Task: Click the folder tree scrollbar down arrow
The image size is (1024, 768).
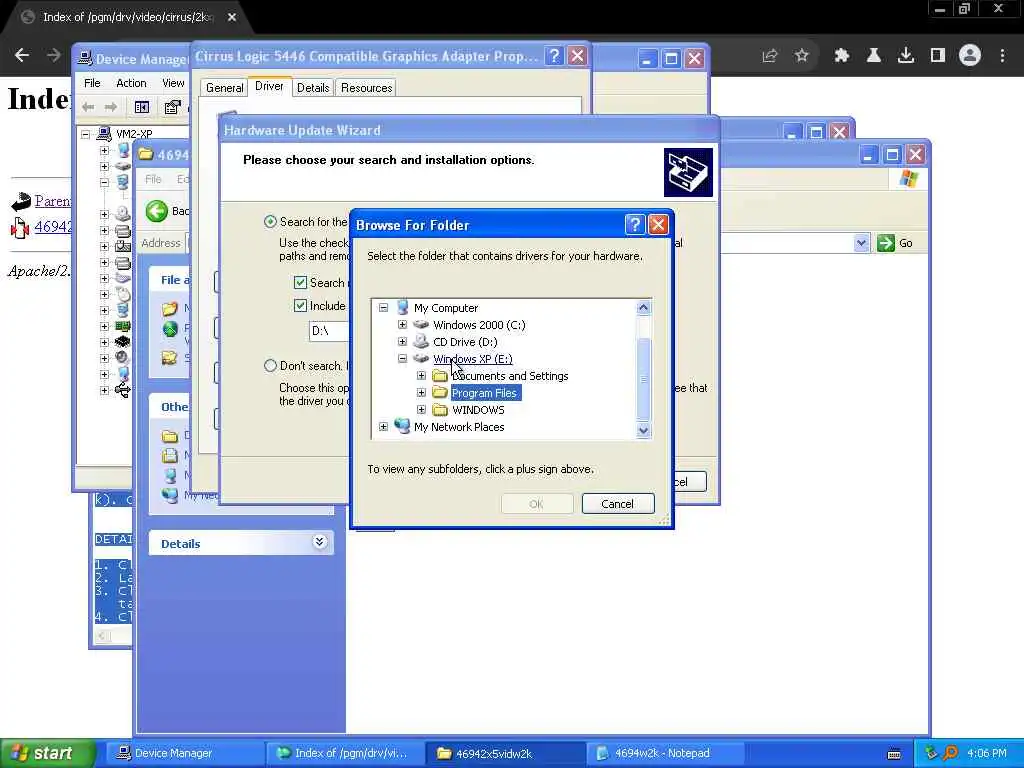Action: point(643,430)
